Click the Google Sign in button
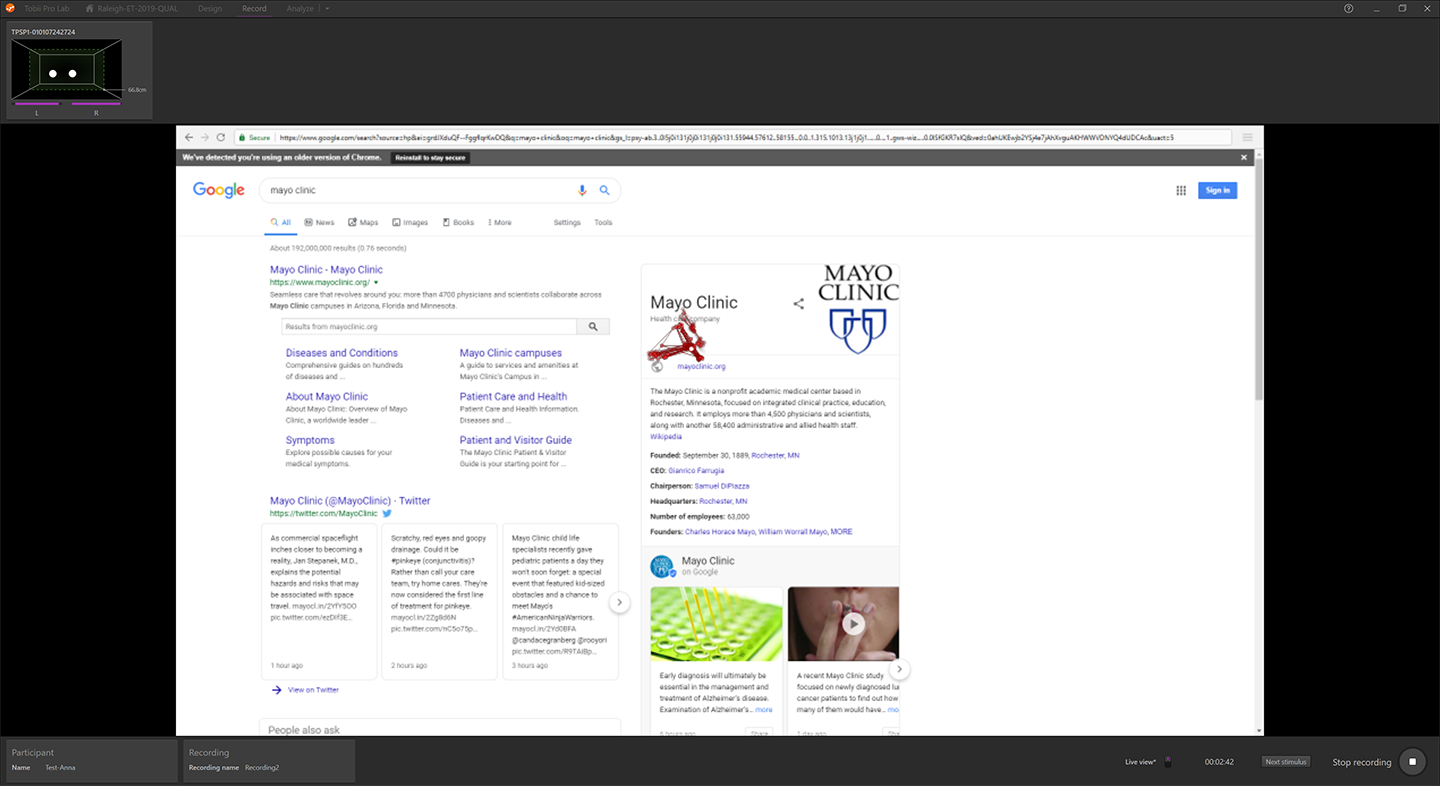Image resolution: width=1440 pixels, height=786 pixels. (x=1217, y=190)
